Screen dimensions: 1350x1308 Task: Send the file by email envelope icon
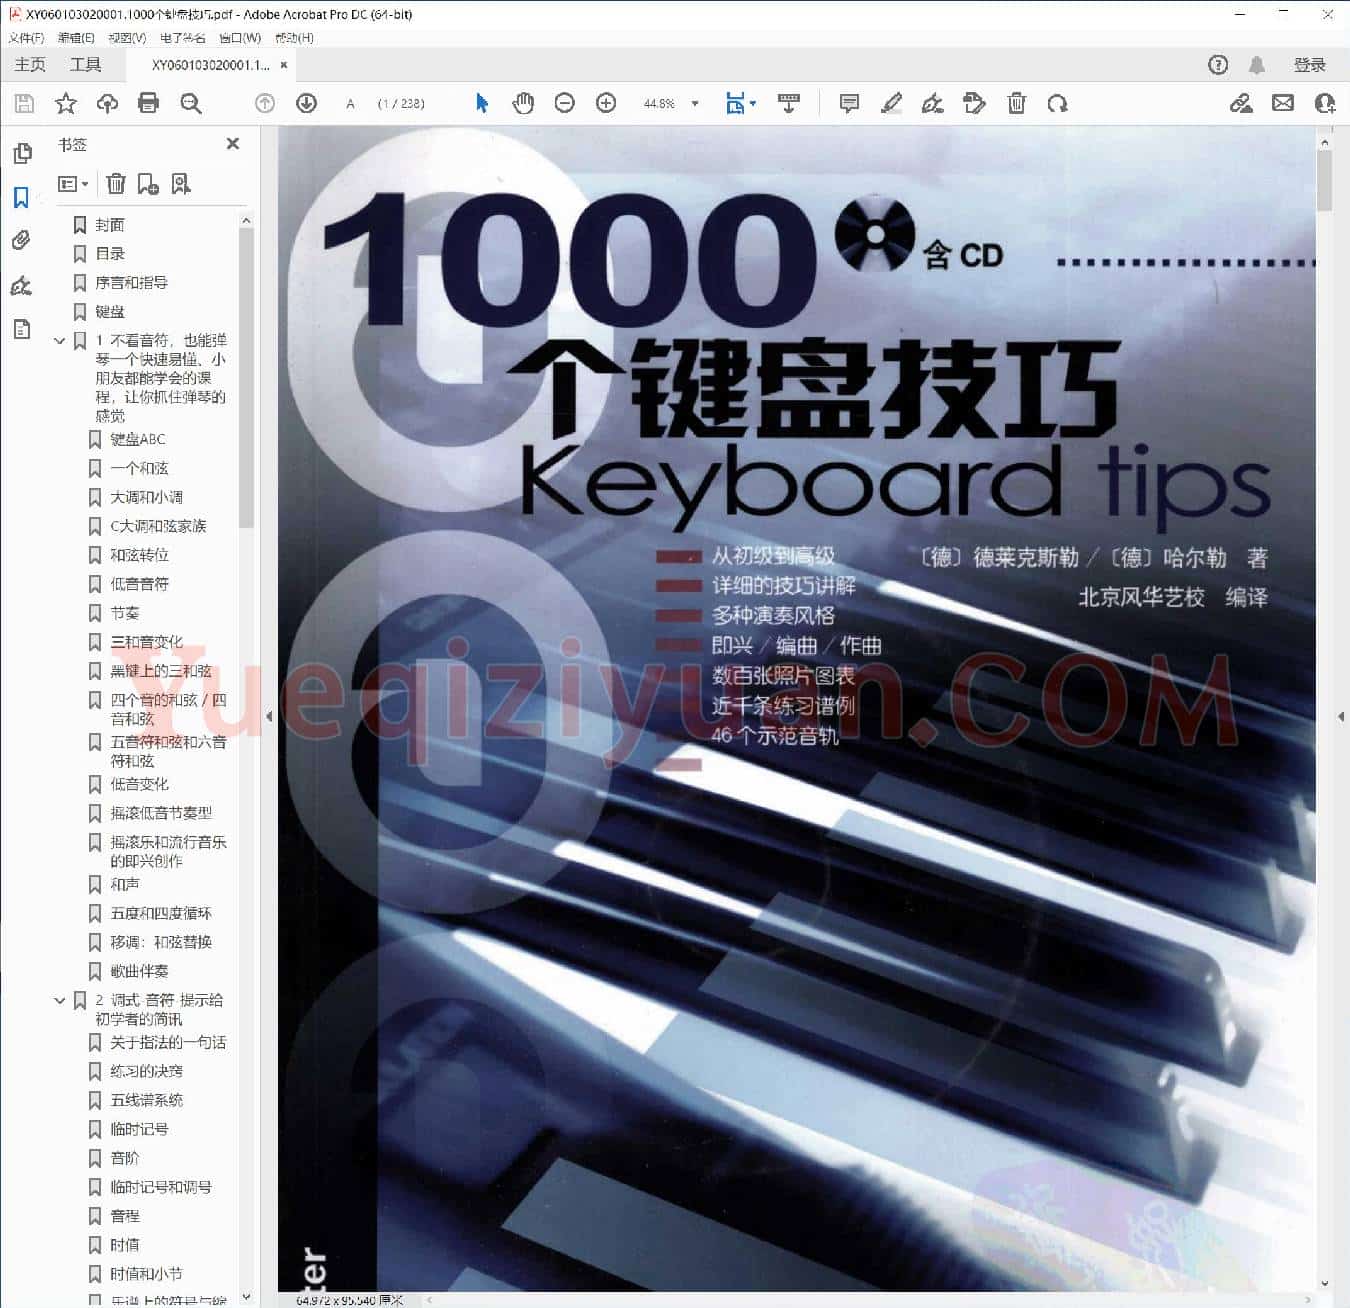coord(1283,103)
